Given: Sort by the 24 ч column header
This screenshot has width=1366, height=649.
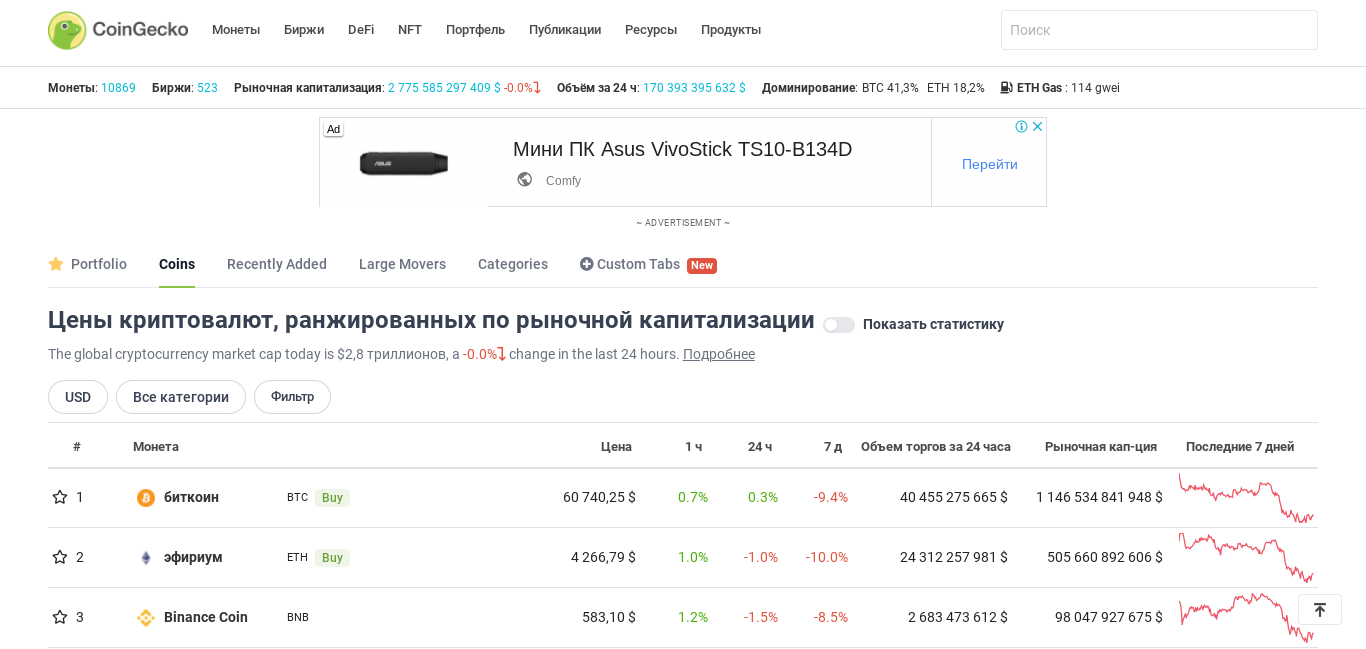Looking at the screenshot, I should [x=760, y=446].
